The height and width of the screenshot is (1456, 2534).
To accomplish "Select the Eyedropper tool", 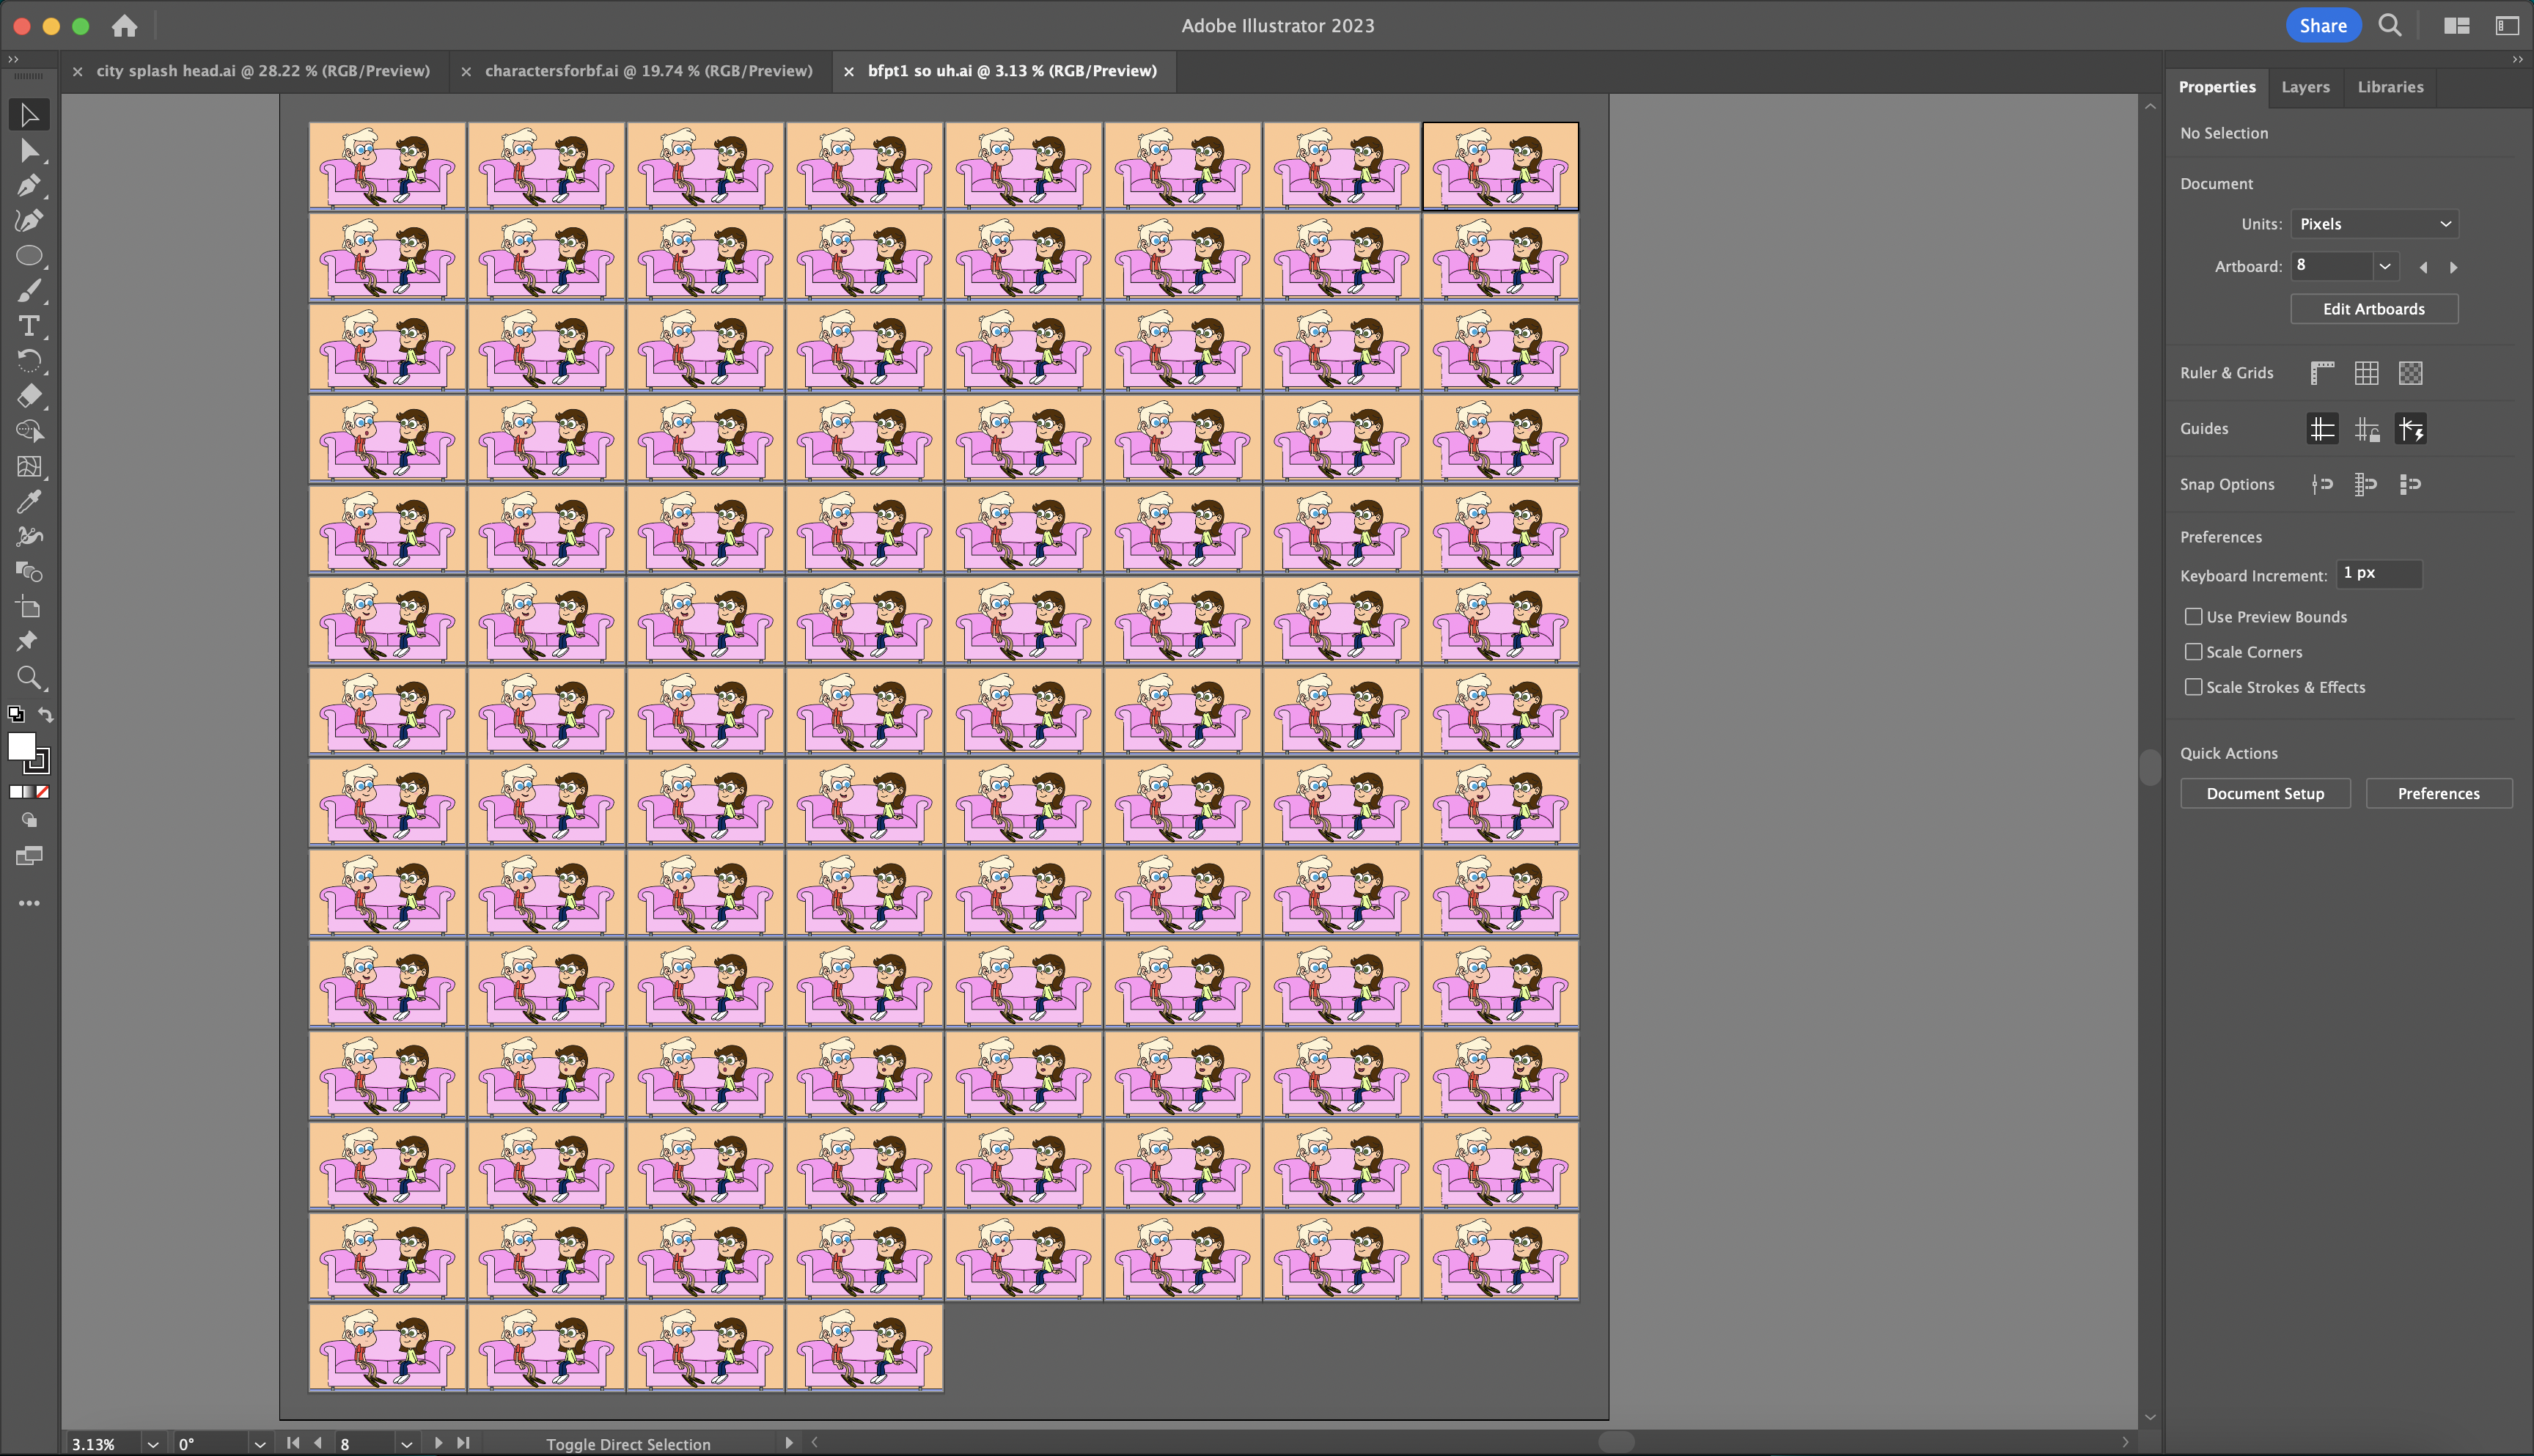I will coord(29,502).
